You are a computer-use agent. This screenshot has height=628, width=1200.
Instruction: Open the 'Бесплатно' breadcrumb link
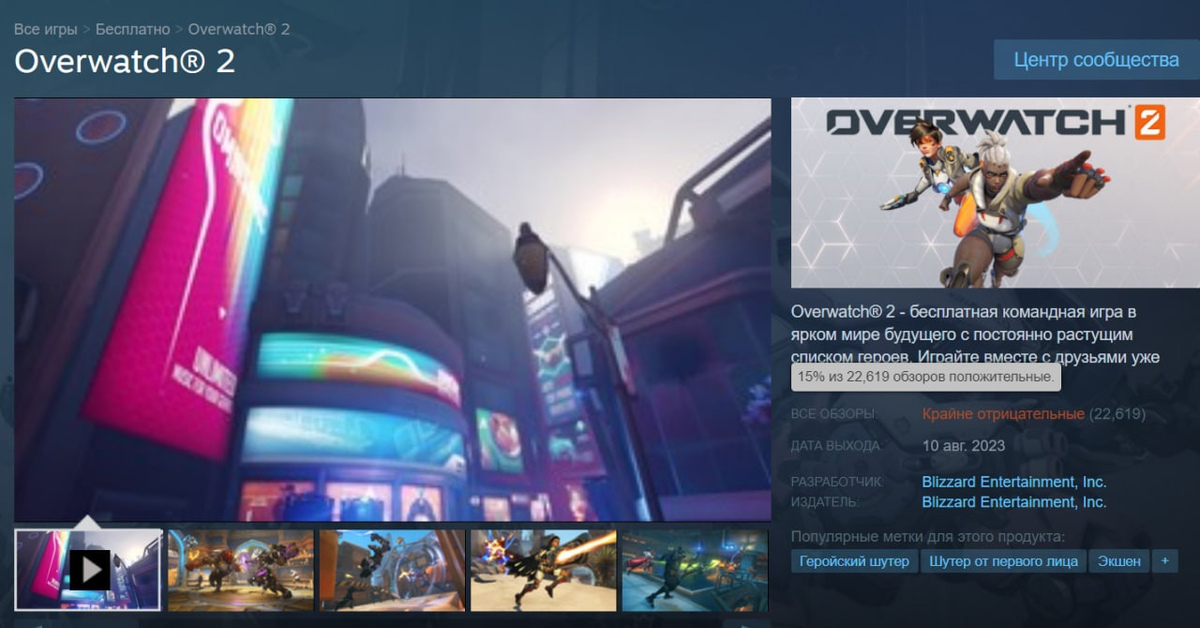click(132, 29)
